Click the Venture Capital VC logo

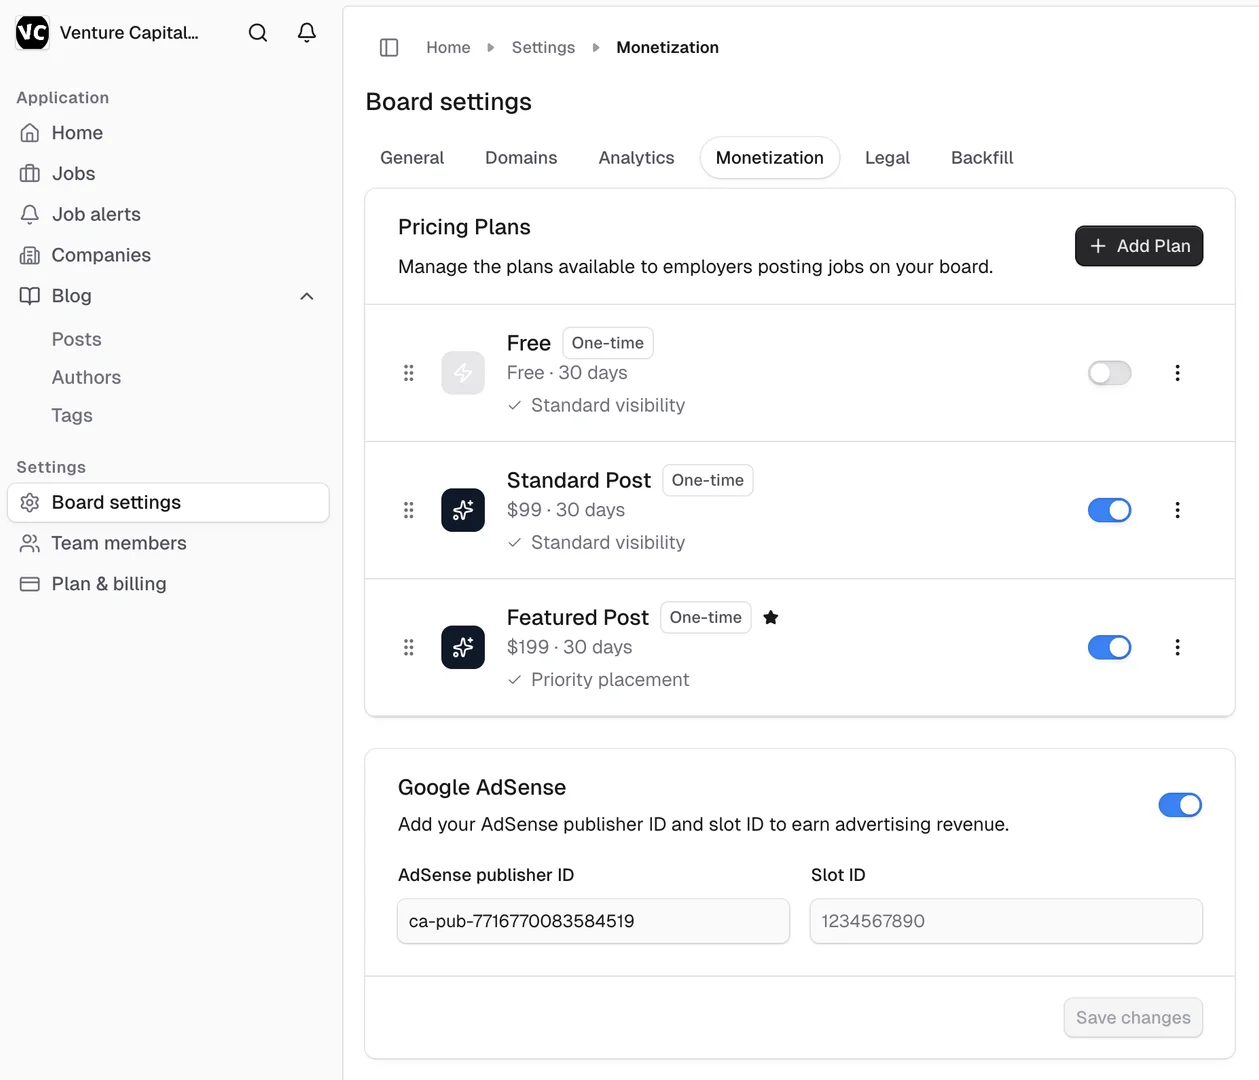32,33
